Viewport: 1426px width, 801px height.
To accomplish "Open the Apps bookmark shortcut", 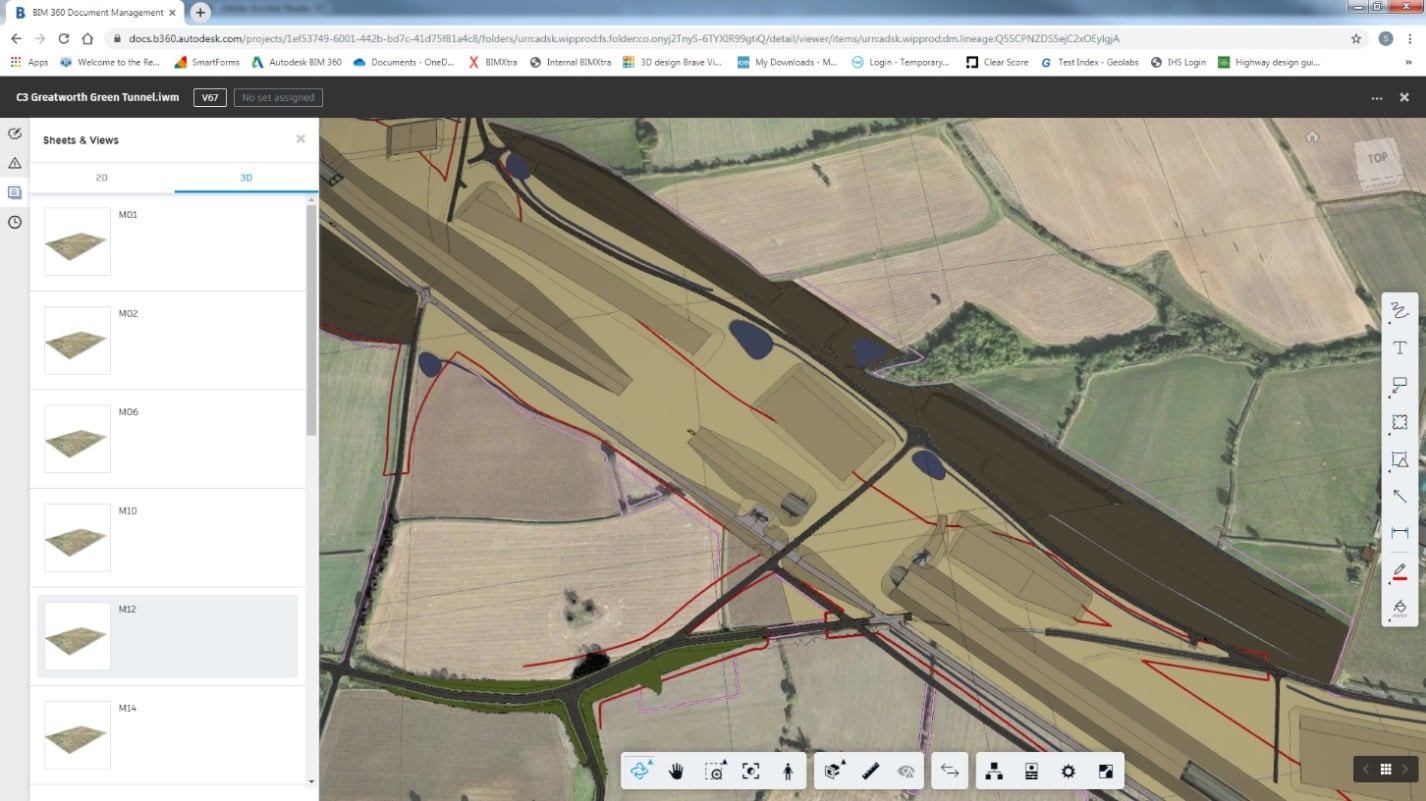I will pos(29,62).
